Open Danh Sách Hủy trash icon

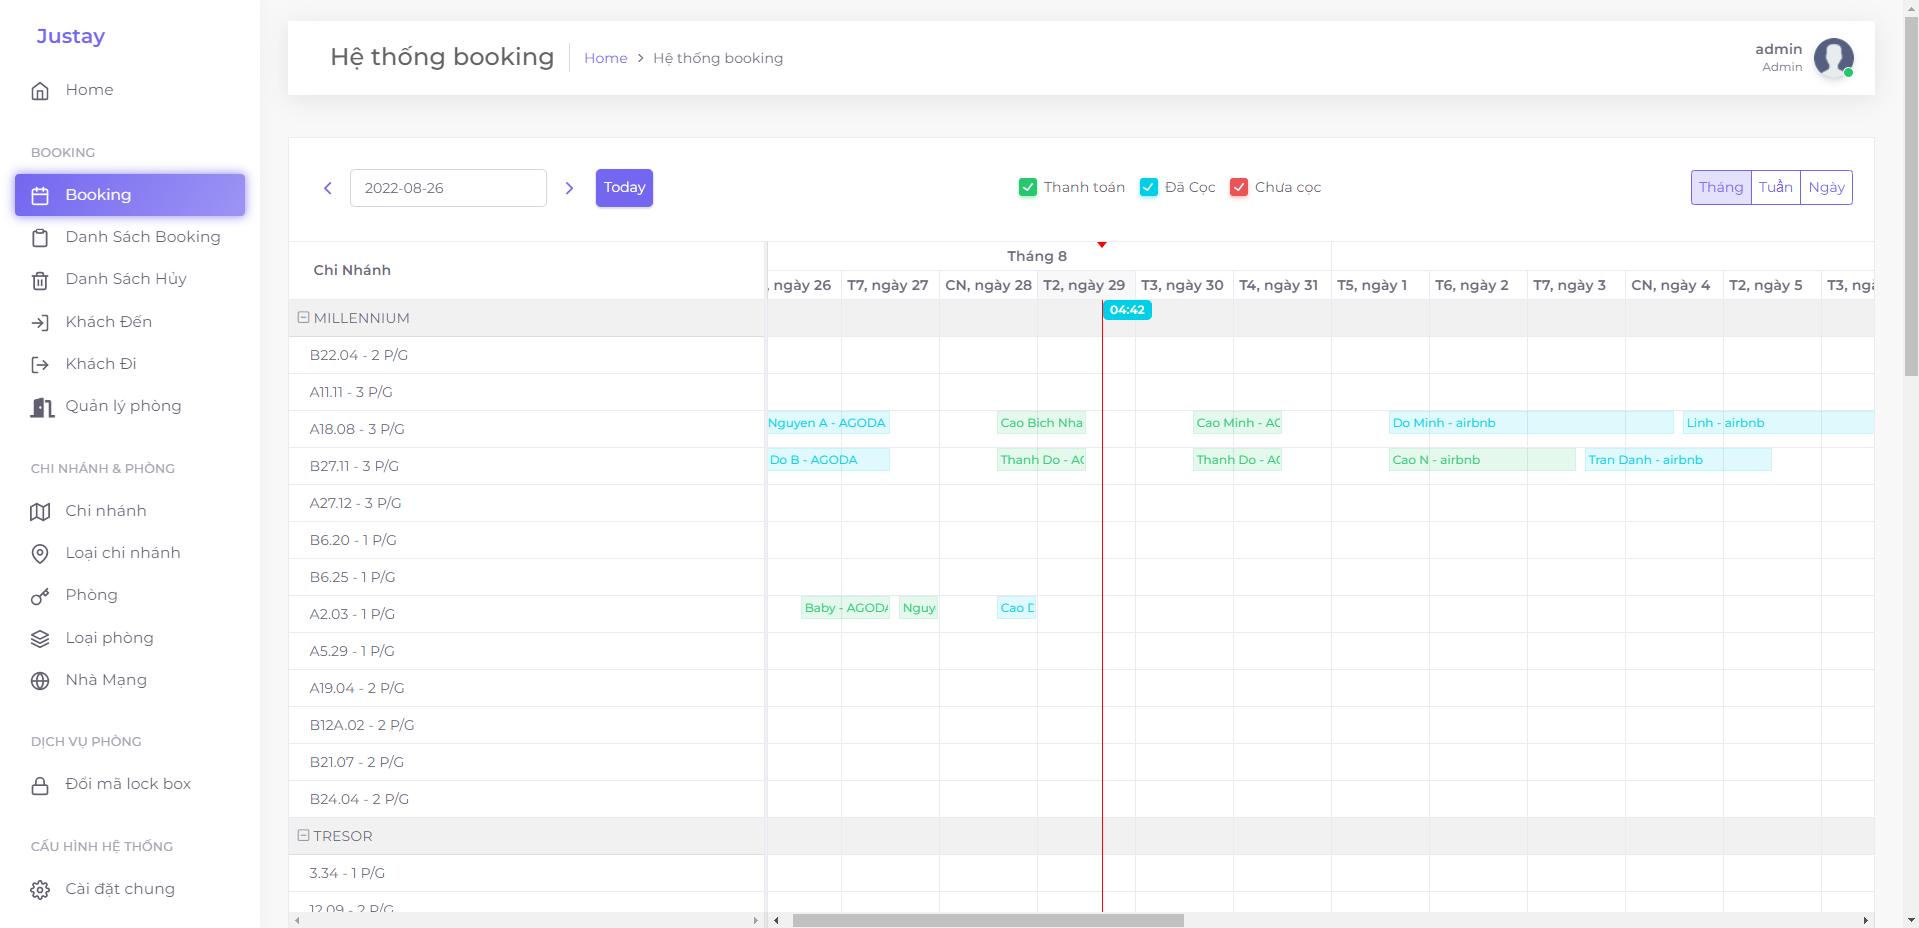click(x=40, y=280)
